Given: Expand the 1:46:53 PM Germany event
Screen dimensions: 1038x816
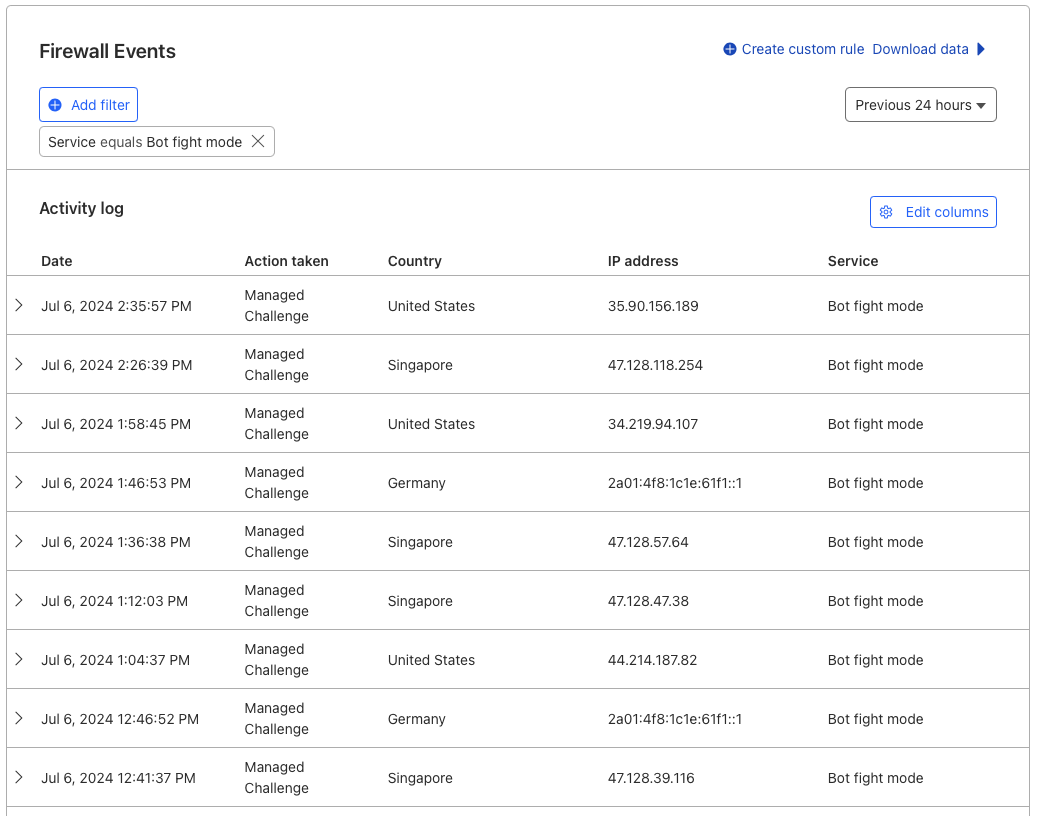Looking at the screenshot, I should coord(19,482).
